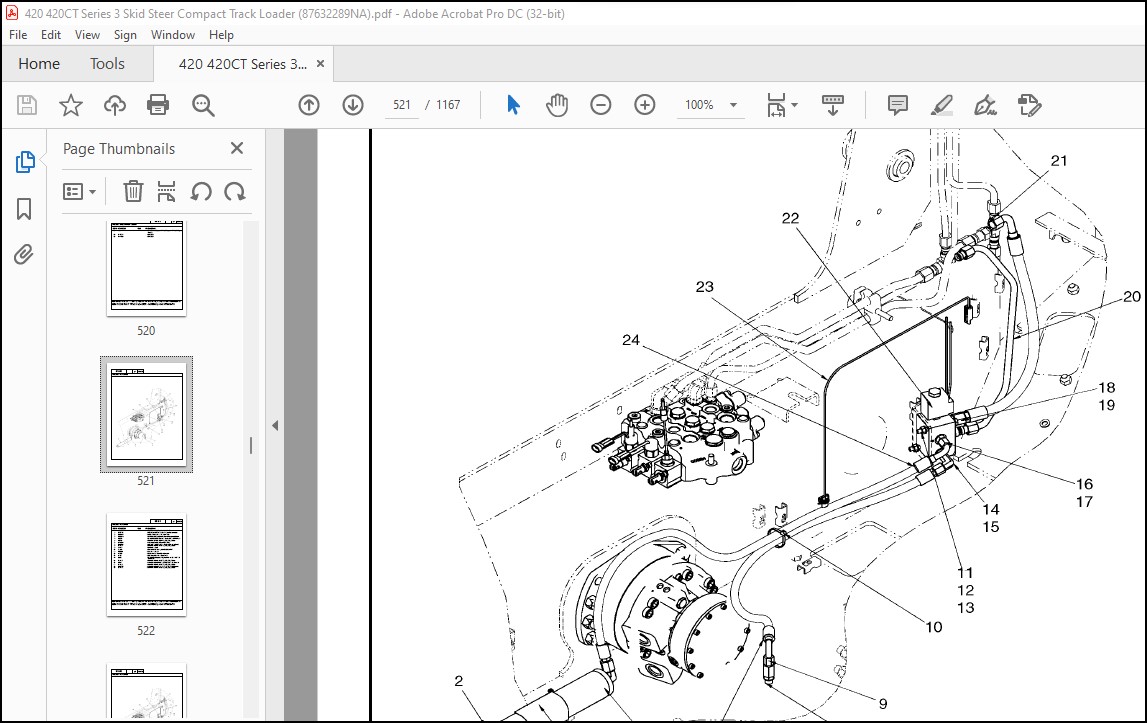Collapse the thumbnails pane with the arrow

(x=274, y=424)
